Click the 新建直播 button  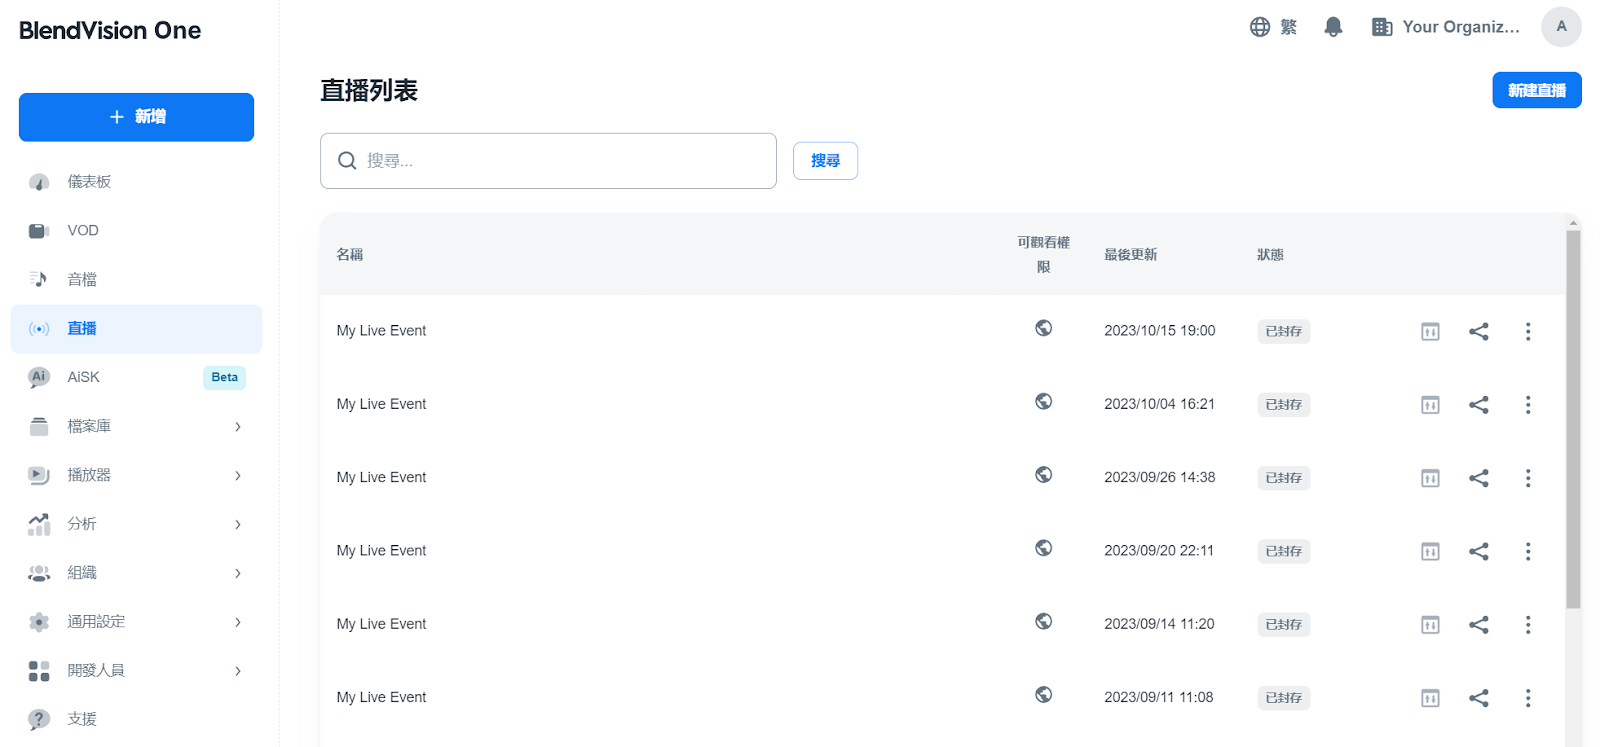point(1536,90)
